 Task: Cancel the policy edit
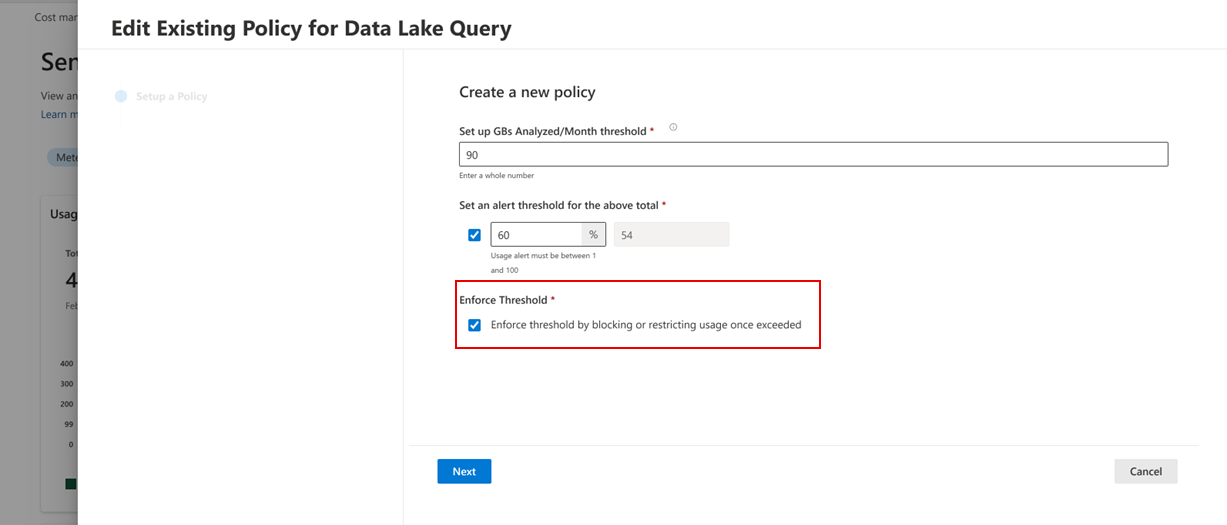click(1146, 471)
